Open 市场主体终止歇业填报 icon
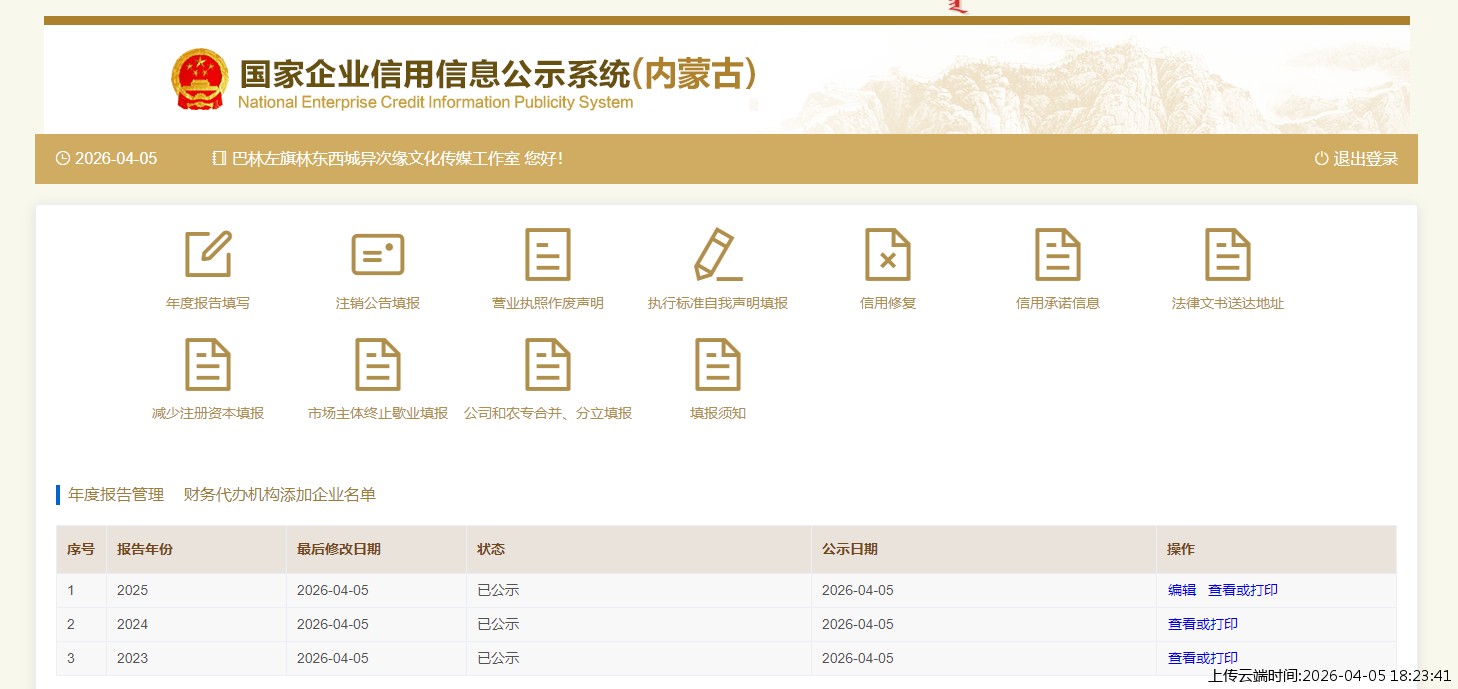 378,364
